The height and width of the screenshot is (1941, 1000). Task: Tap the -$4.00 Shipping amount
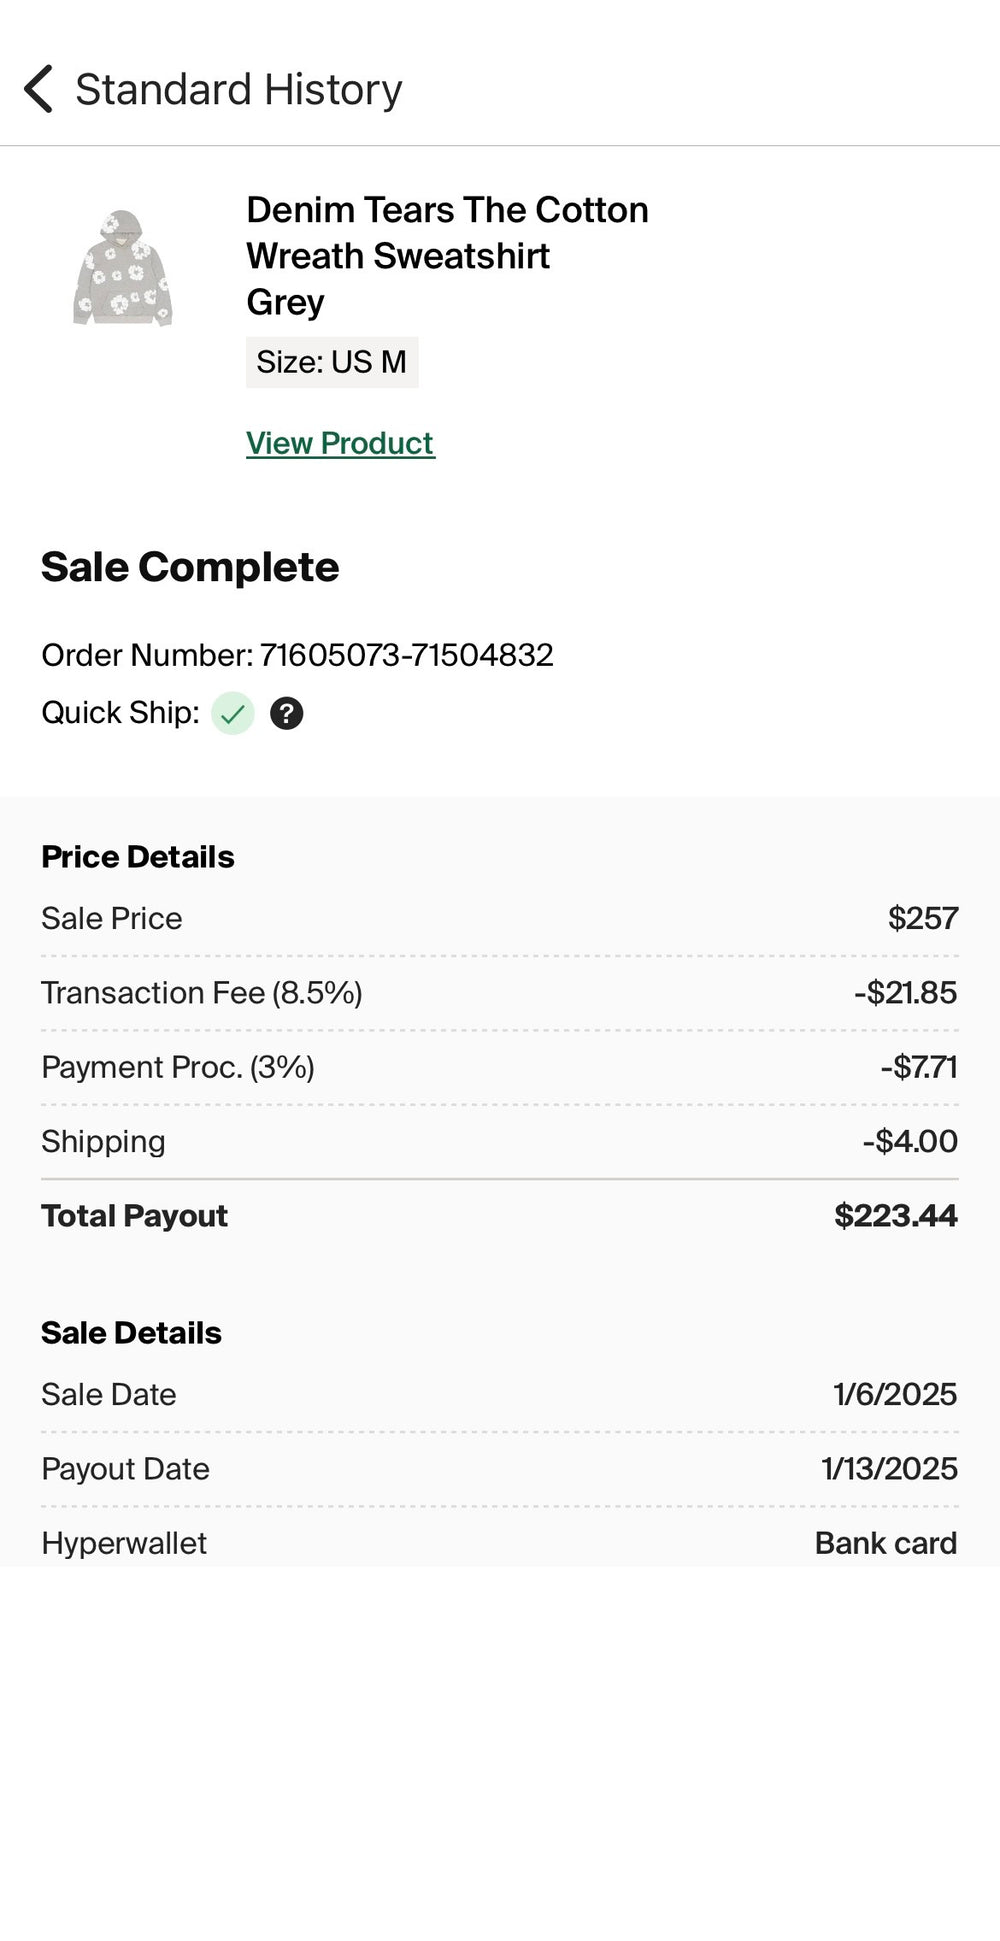point(909,1141)
